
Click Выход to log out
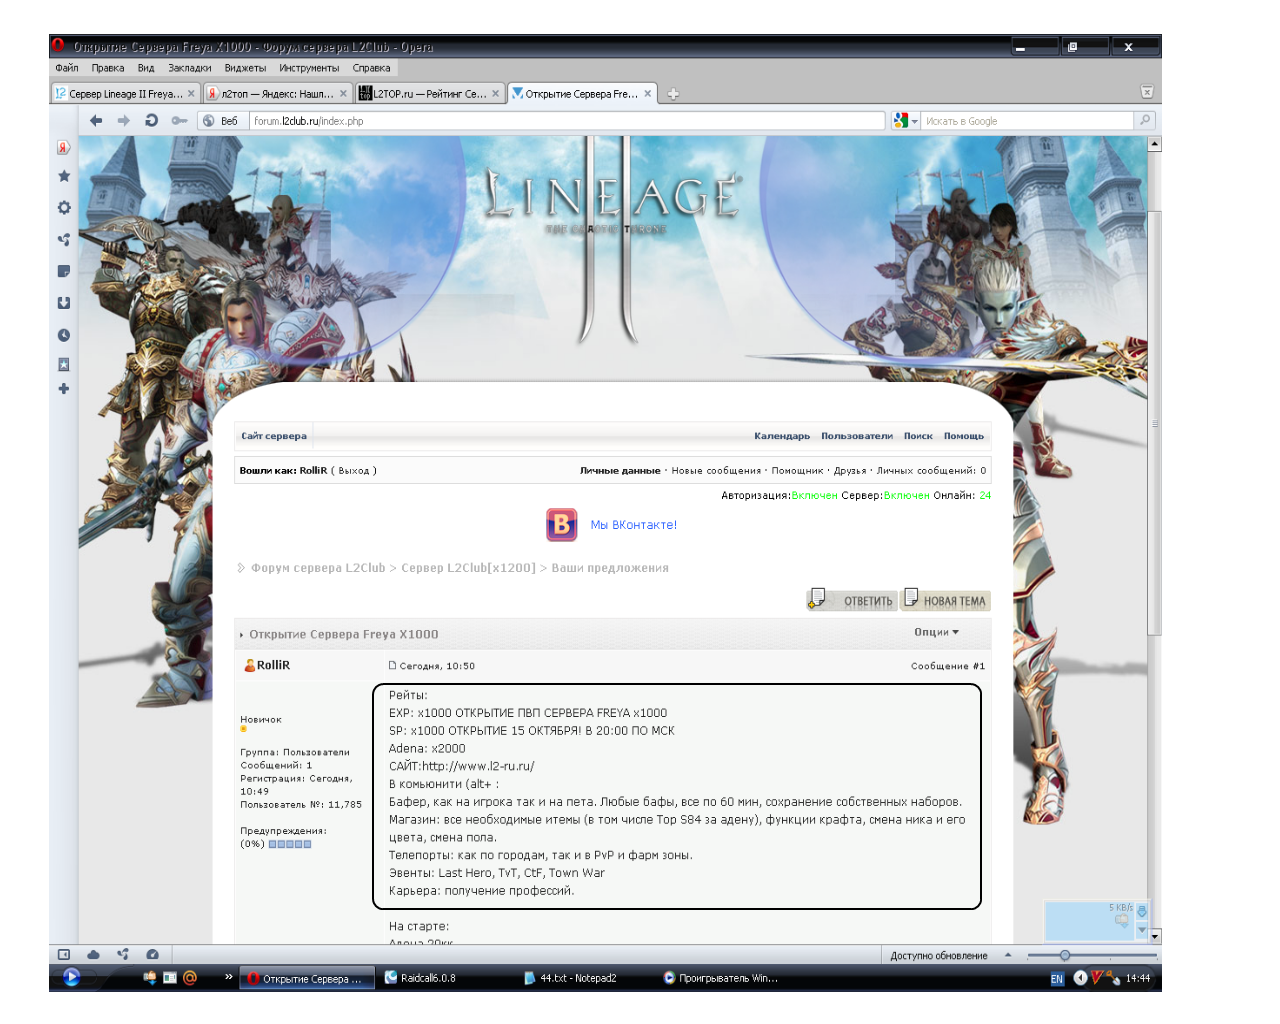point(354,471)
